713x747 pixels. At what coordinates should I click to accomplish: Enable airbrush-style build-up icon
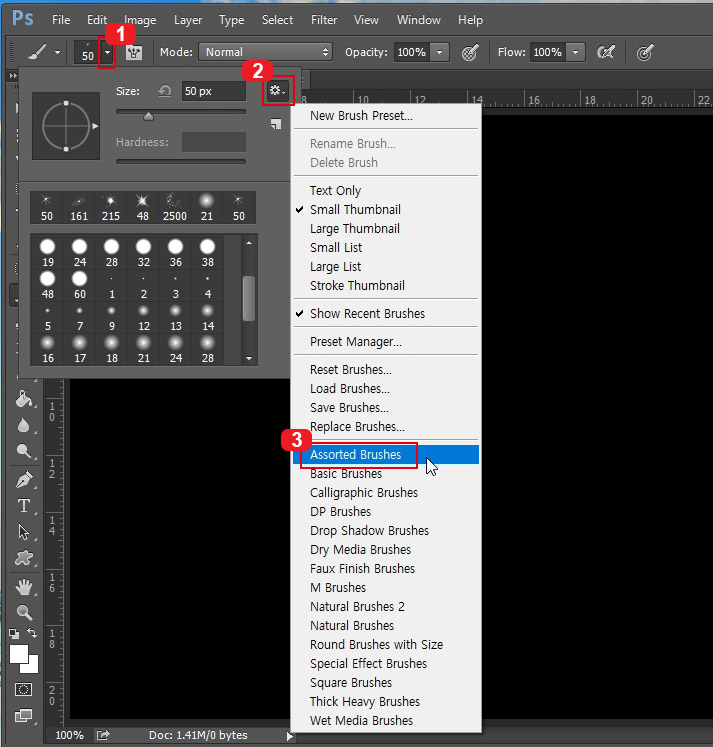click(605, 52)
